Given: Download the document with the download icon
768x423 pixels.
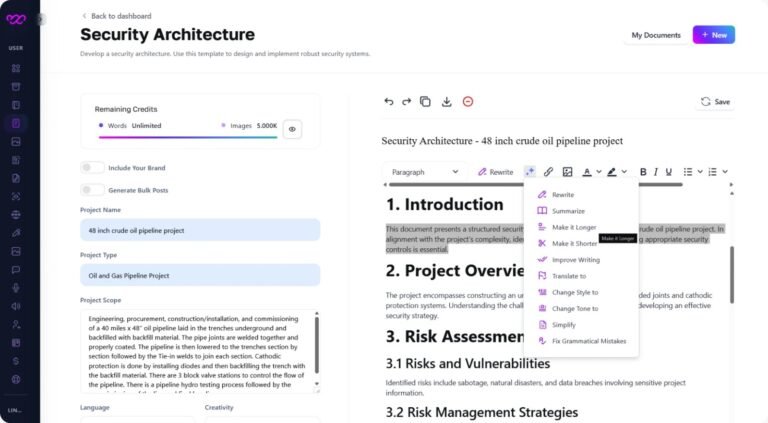Looking at the screenshot, I should [447, 102].
